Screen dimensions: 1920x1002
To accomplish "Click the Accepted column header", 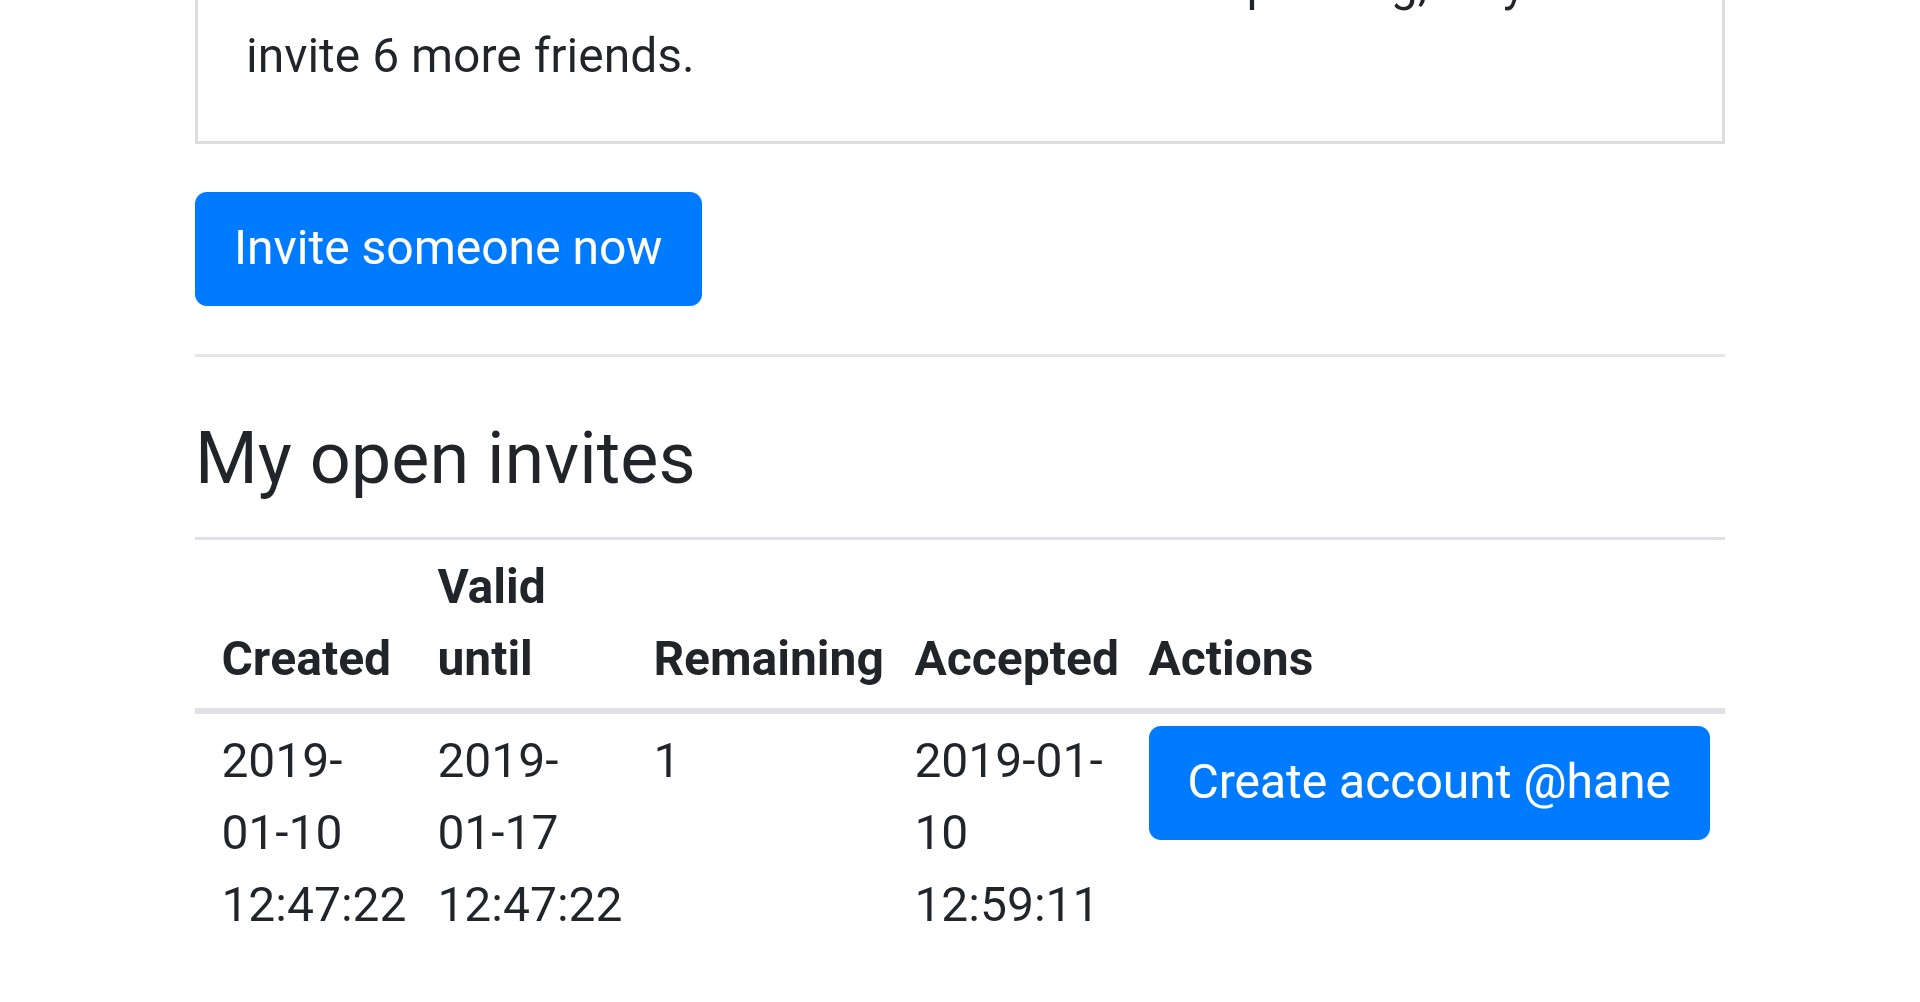I will (x=1016, y=659).
